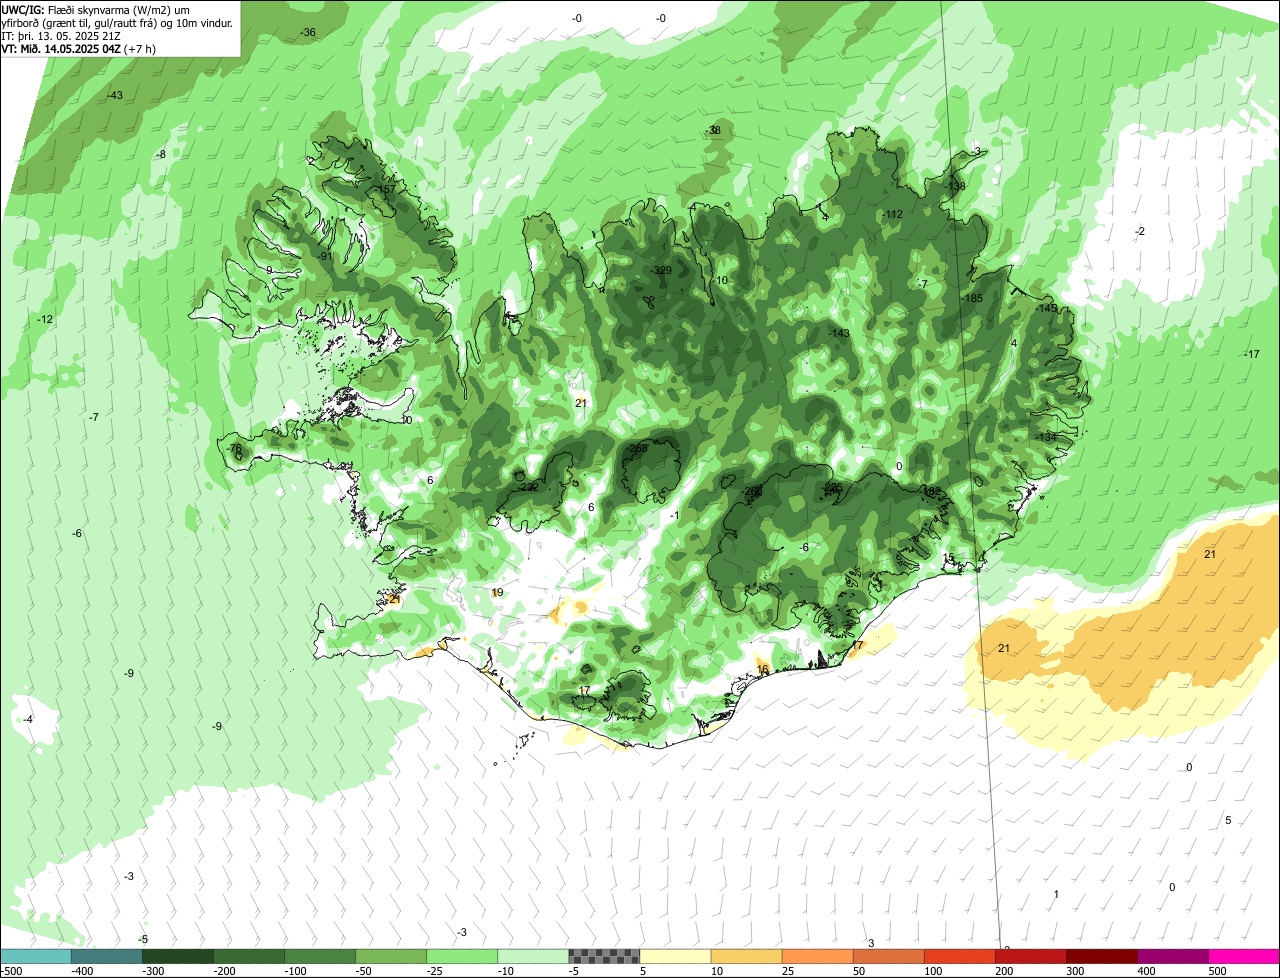This screenshot has height=978, width=1280.
Task: Click the legend swatch between 400 and 500
Action: pyautogui.click(x=1172, y=956)
